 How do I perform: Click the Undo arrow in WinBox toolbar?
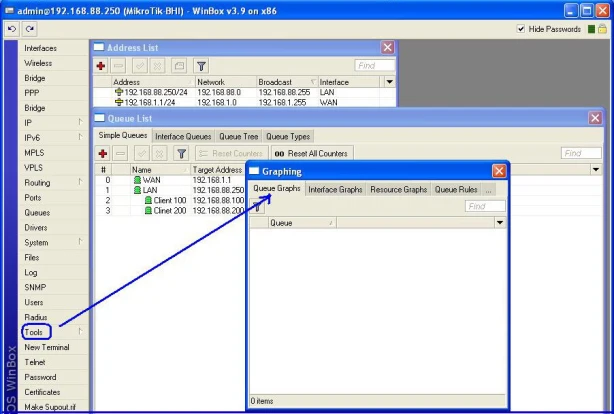(12, 29)
